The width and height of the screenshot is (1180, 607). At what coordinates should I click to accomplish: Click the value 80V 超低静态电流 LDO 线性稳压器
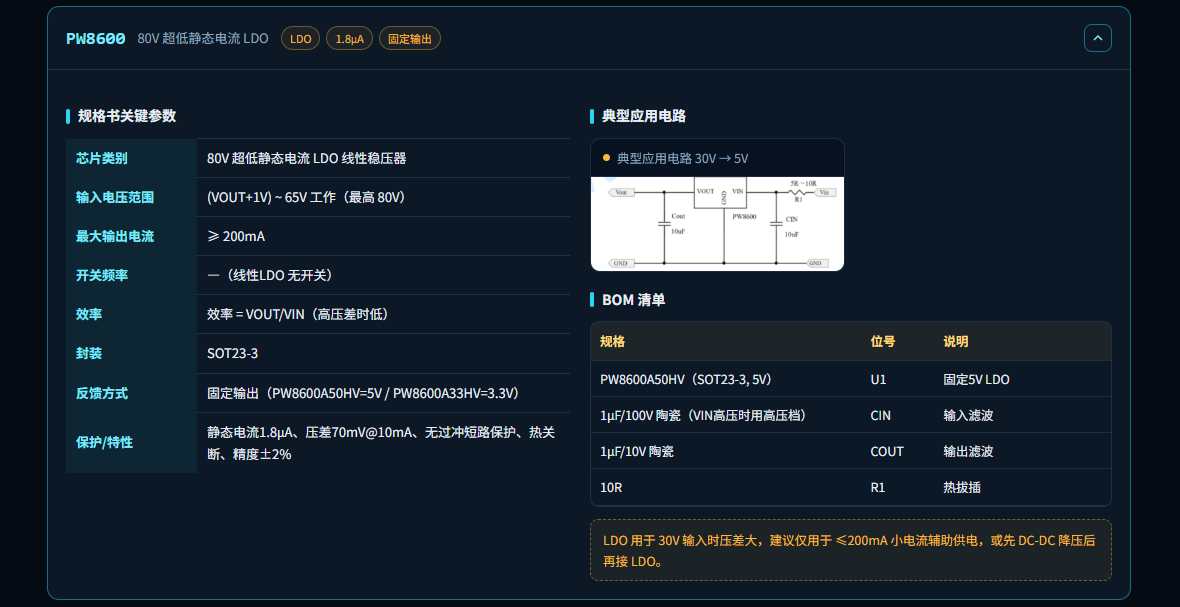coord(306,158)
